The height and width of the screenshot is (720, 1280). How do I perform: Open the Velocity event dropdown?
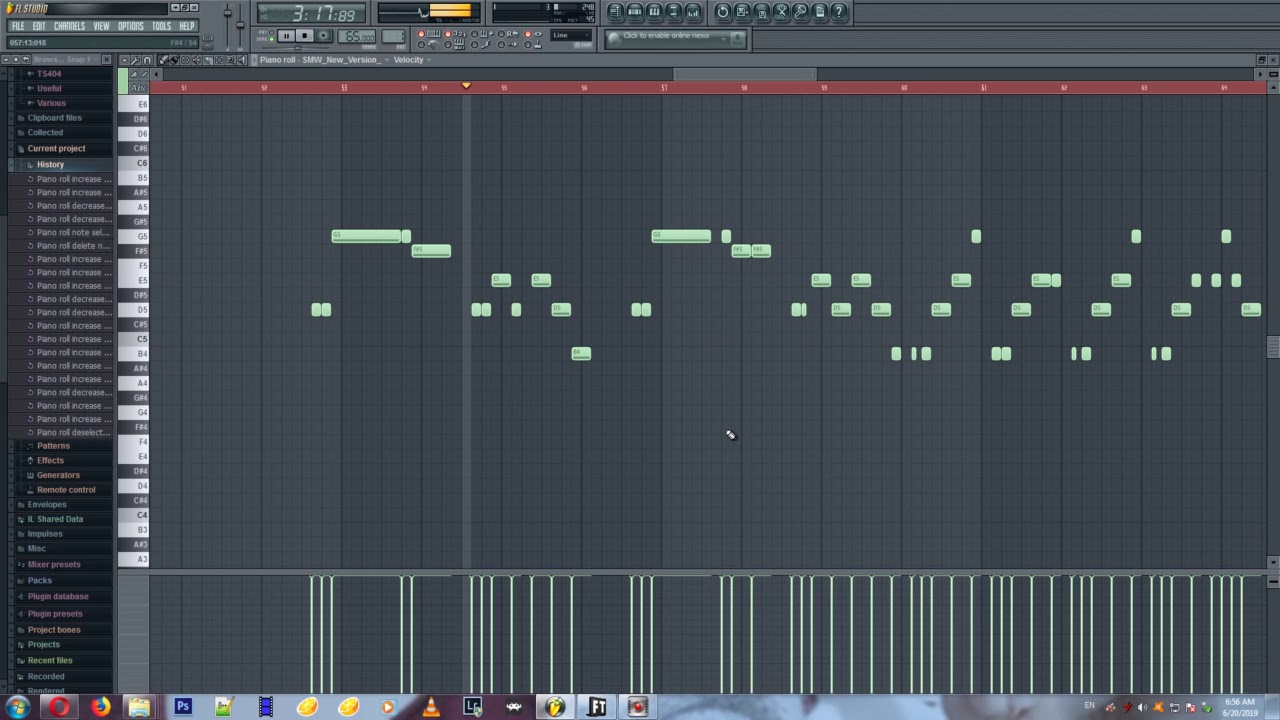[410, 60]
